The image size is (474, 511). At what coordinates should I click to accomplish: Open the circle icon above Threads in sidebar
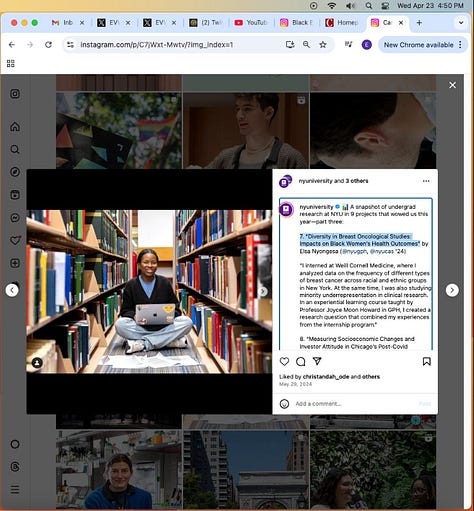[x=15, y=444]
